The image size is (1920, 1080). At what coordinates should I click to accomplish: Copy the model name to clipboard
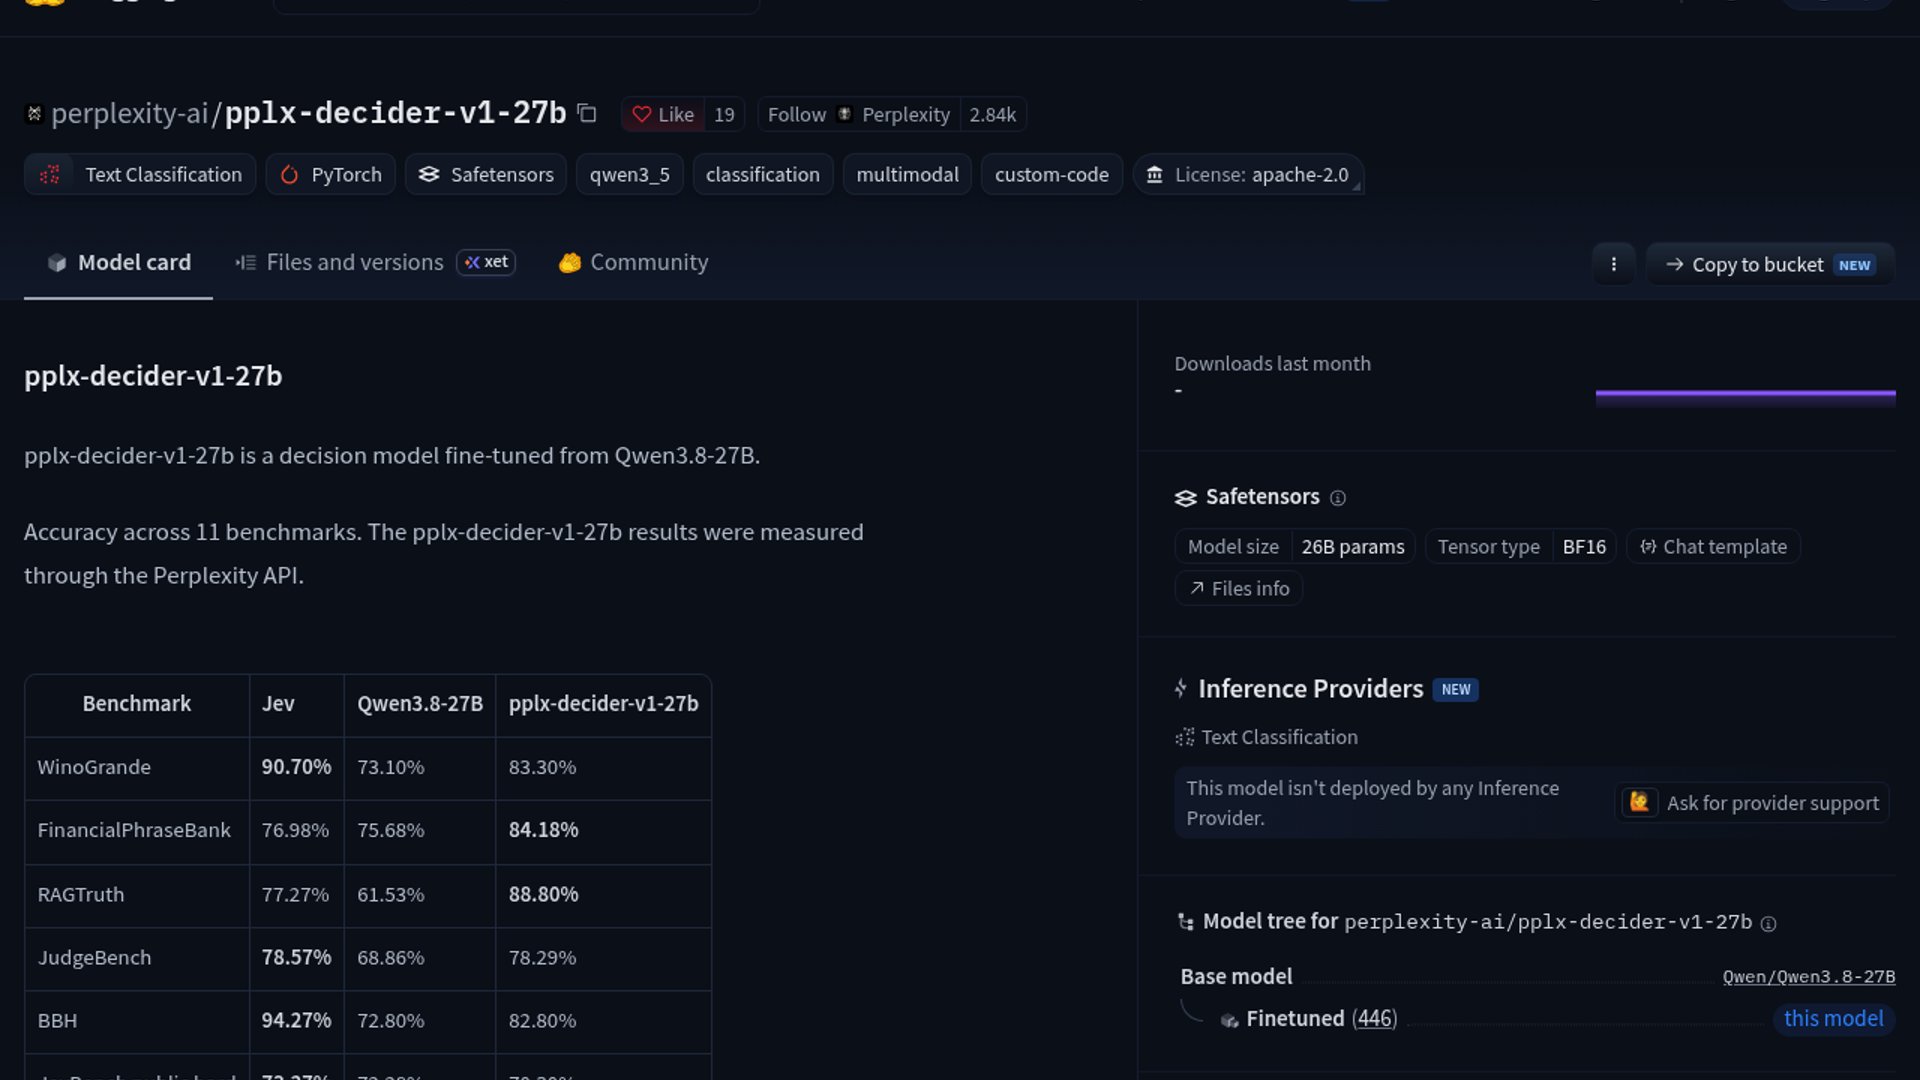click(x=587, y=114)
